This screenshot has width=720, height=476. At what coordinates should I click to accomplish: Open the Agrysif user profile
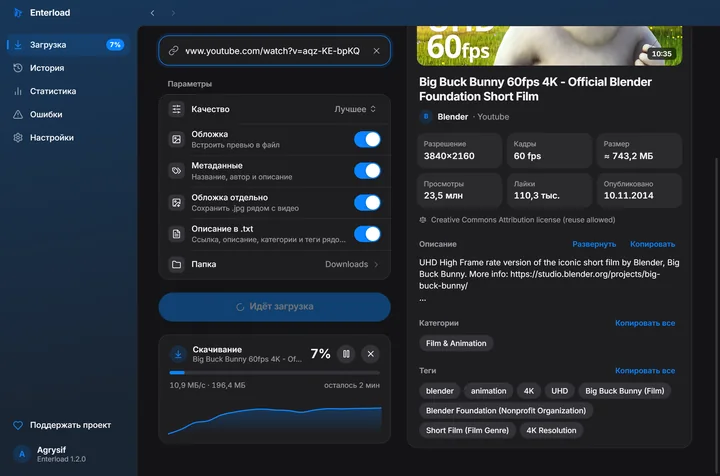click(x=49, y=454)
